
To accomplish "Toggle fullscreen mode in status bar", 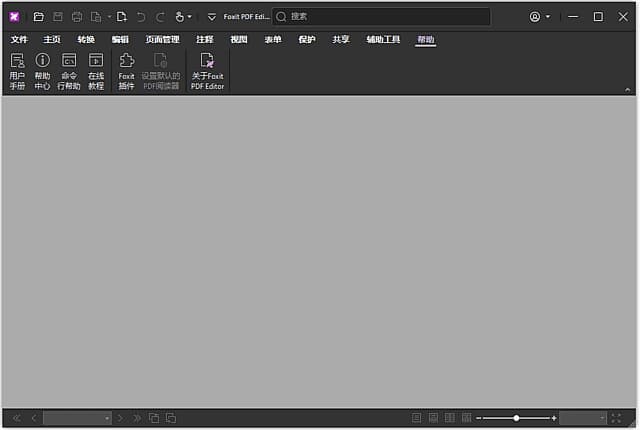I will click(x=616, y=417).
